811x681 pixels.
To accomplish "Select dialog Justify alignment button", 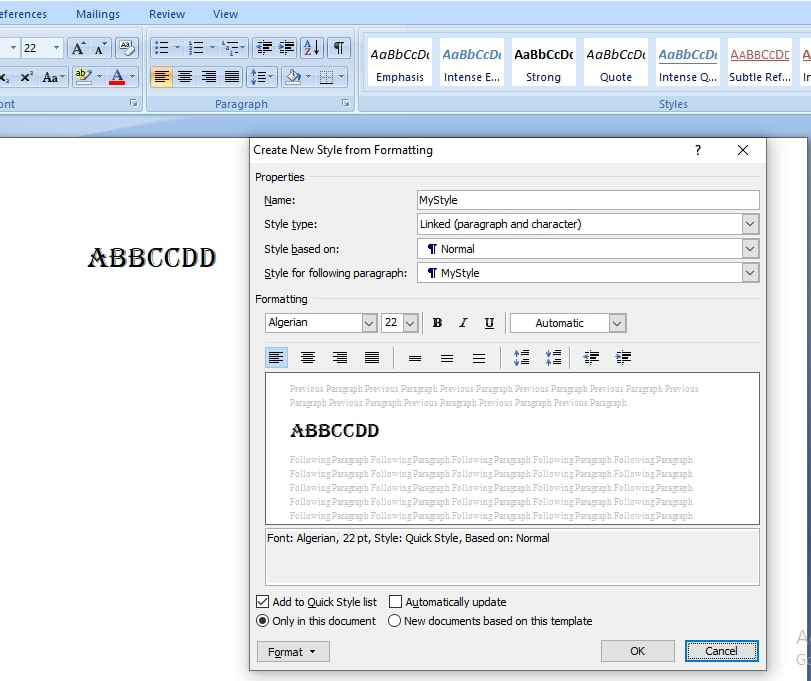I will pyautogui.click(x=372, y=358).
